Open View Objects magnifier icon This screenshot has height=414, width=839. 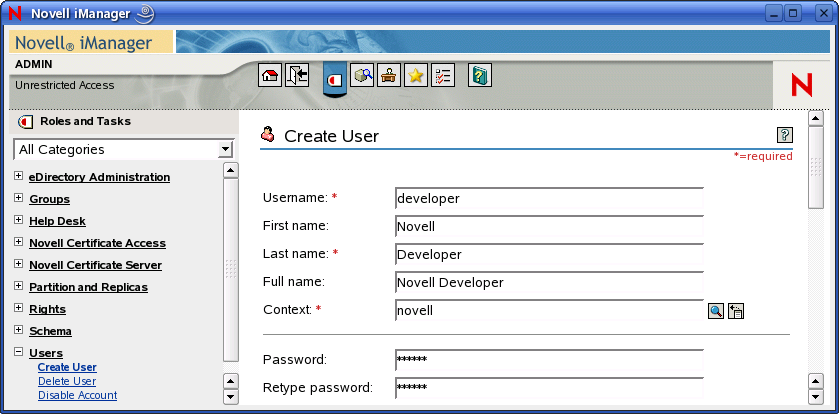coord(362,75)
